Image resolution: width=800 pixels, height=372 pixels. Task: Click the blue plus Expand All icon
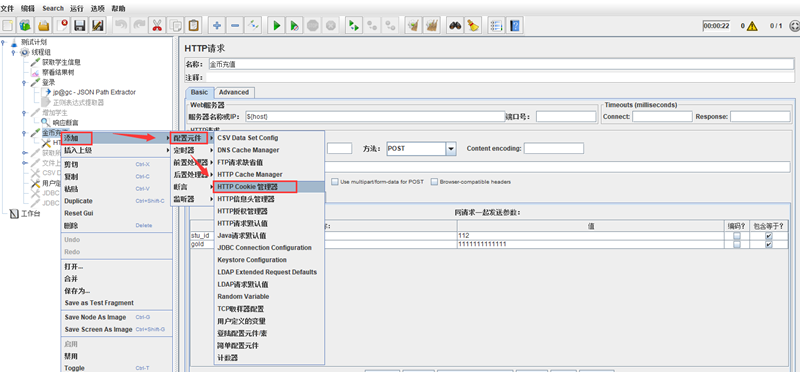tap(217, 25)
